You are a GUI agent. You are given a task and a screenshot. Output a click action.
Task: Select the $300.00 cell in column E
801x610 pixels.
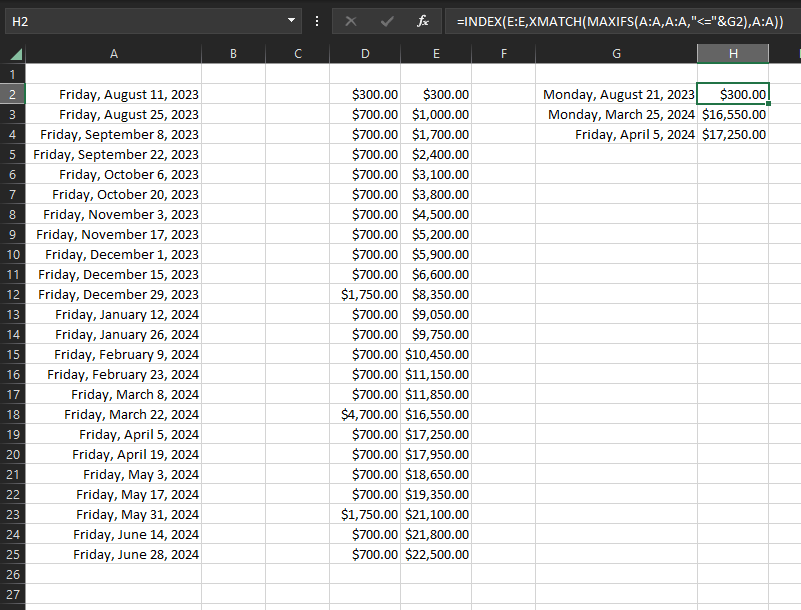tap(436, 95)
